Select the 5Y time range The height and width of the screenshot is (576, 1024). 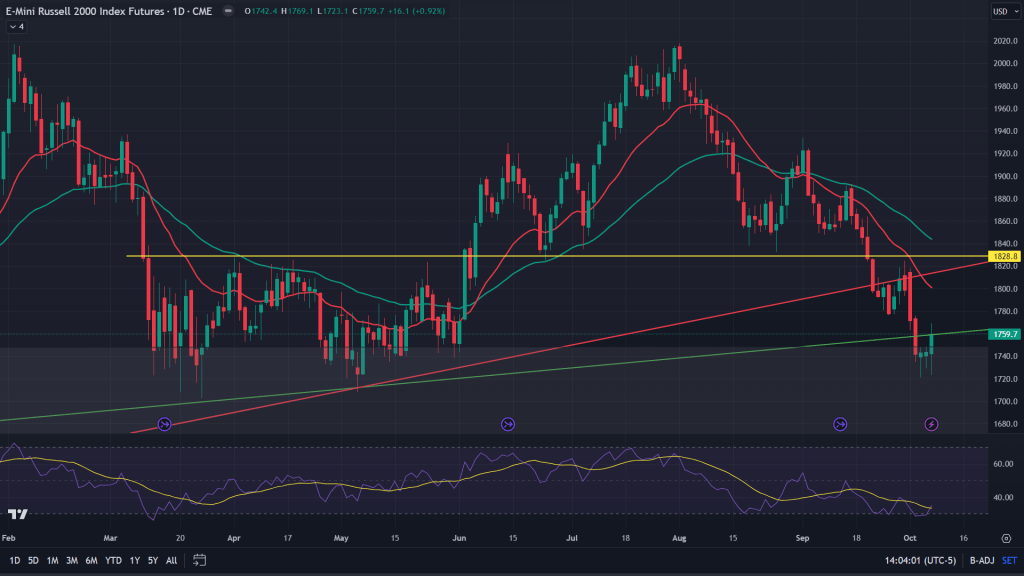(x=152, y=560)
